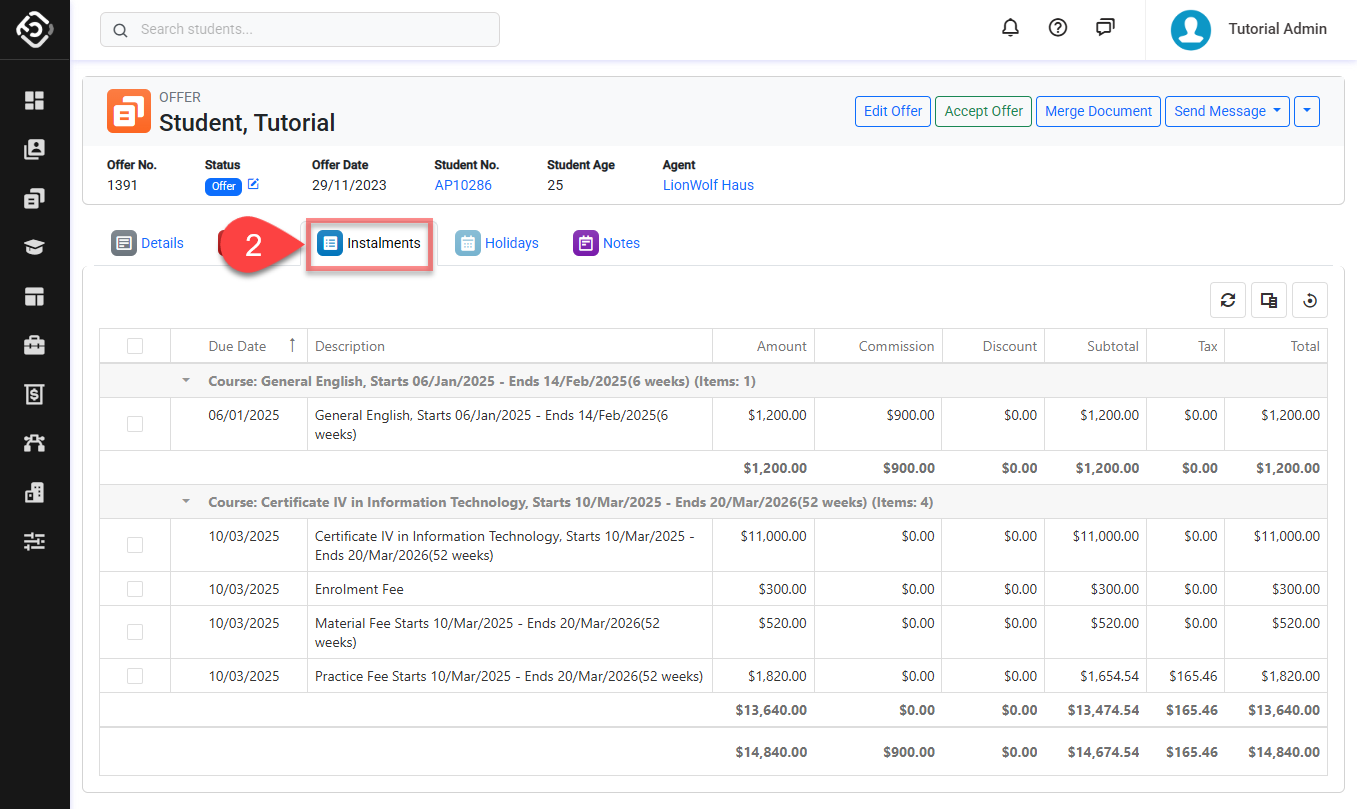This screenshot has width=1357, height=809.
Task: Click the settings sliders sidebar icon
Action: pos(35,541)
